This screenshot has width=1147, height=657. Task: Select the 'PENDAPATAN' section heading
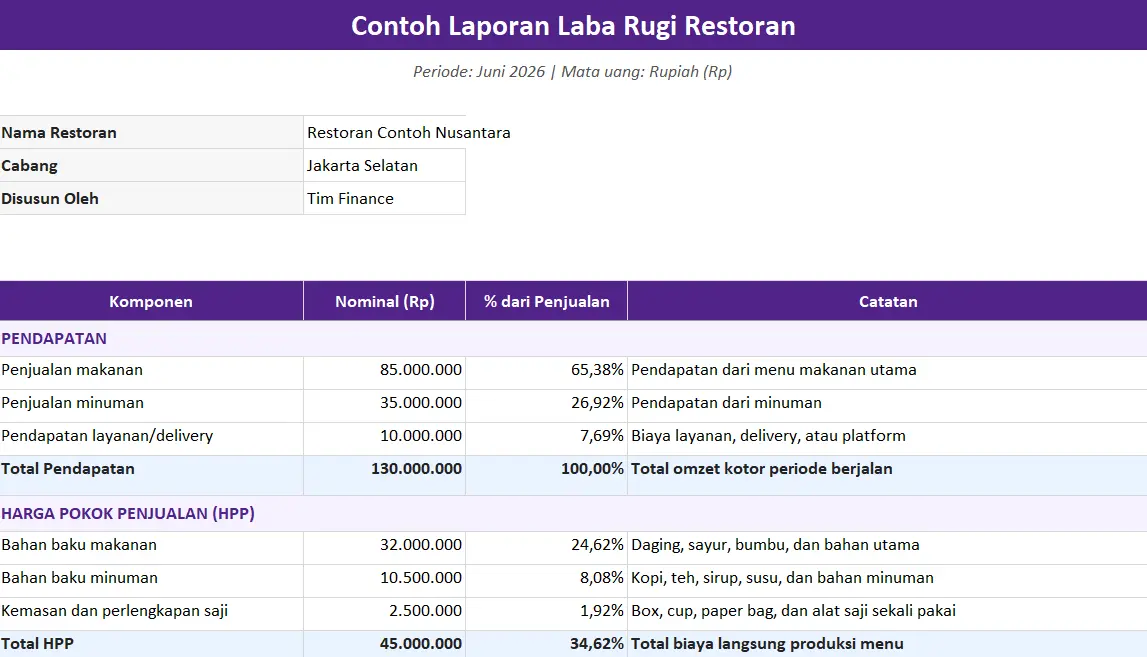(x=54, y=339)
